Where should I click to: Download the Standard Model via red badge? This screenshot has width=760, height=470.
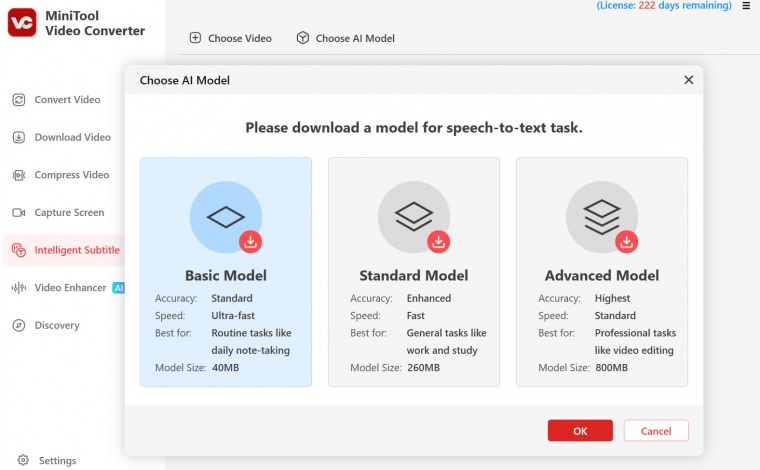(x=439, y=241)
